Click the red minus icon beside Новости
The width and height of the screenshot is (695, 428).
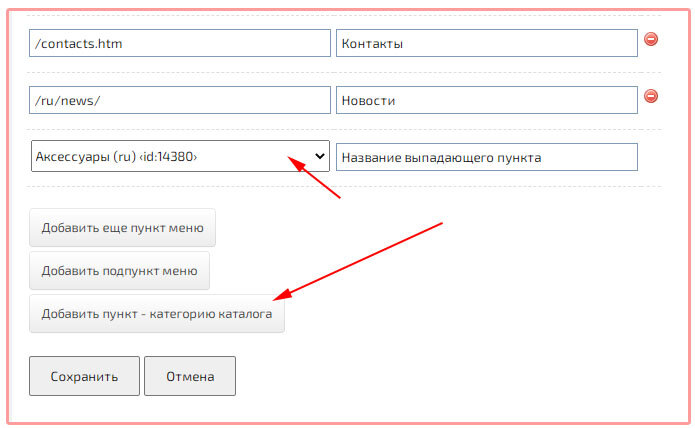(x=650, y=97)
